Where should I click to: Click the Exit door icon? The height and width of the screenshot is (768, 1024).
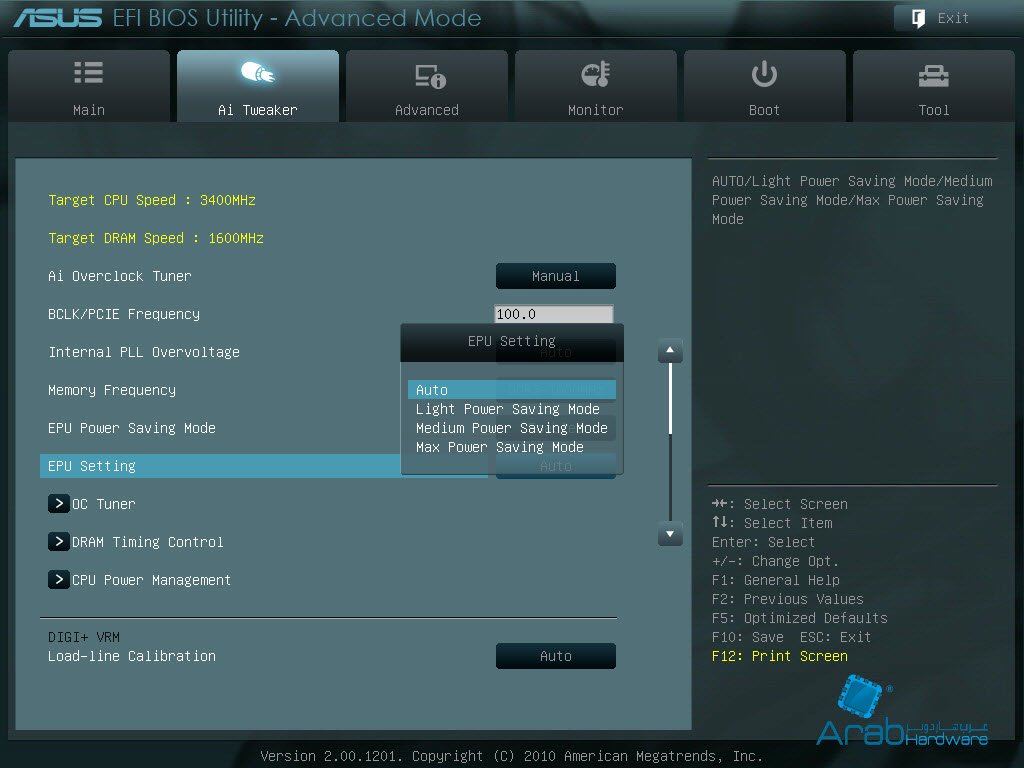[x=918, y=18]
